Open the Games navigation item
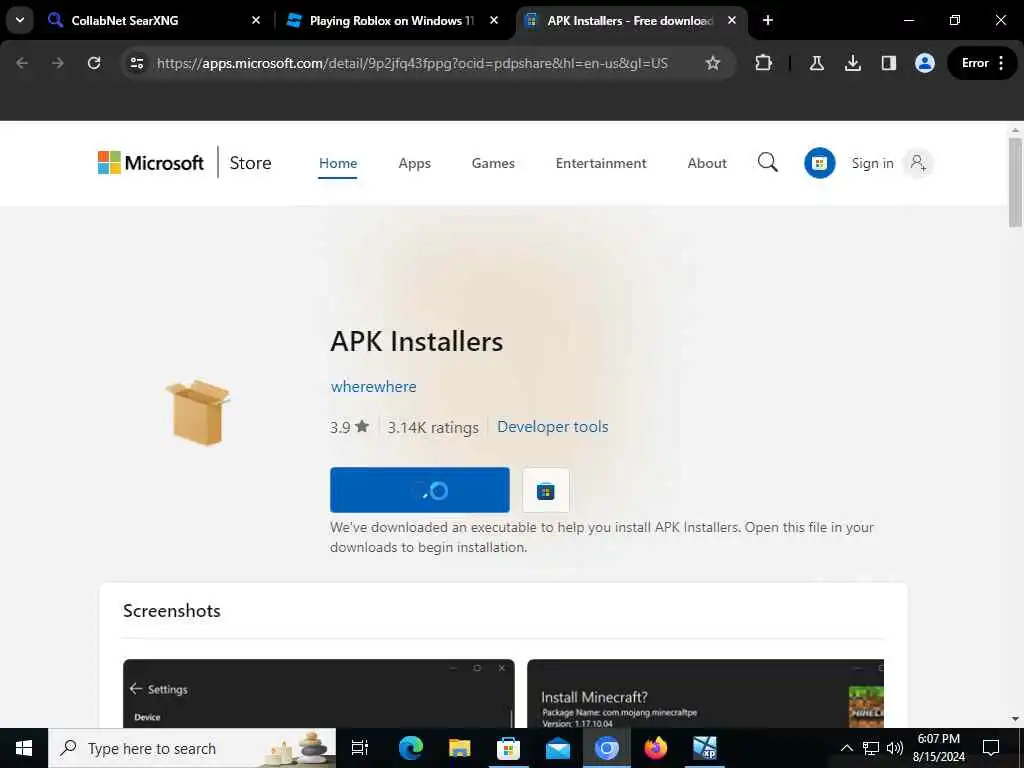The image size is (1024, 768). [493, 163]
